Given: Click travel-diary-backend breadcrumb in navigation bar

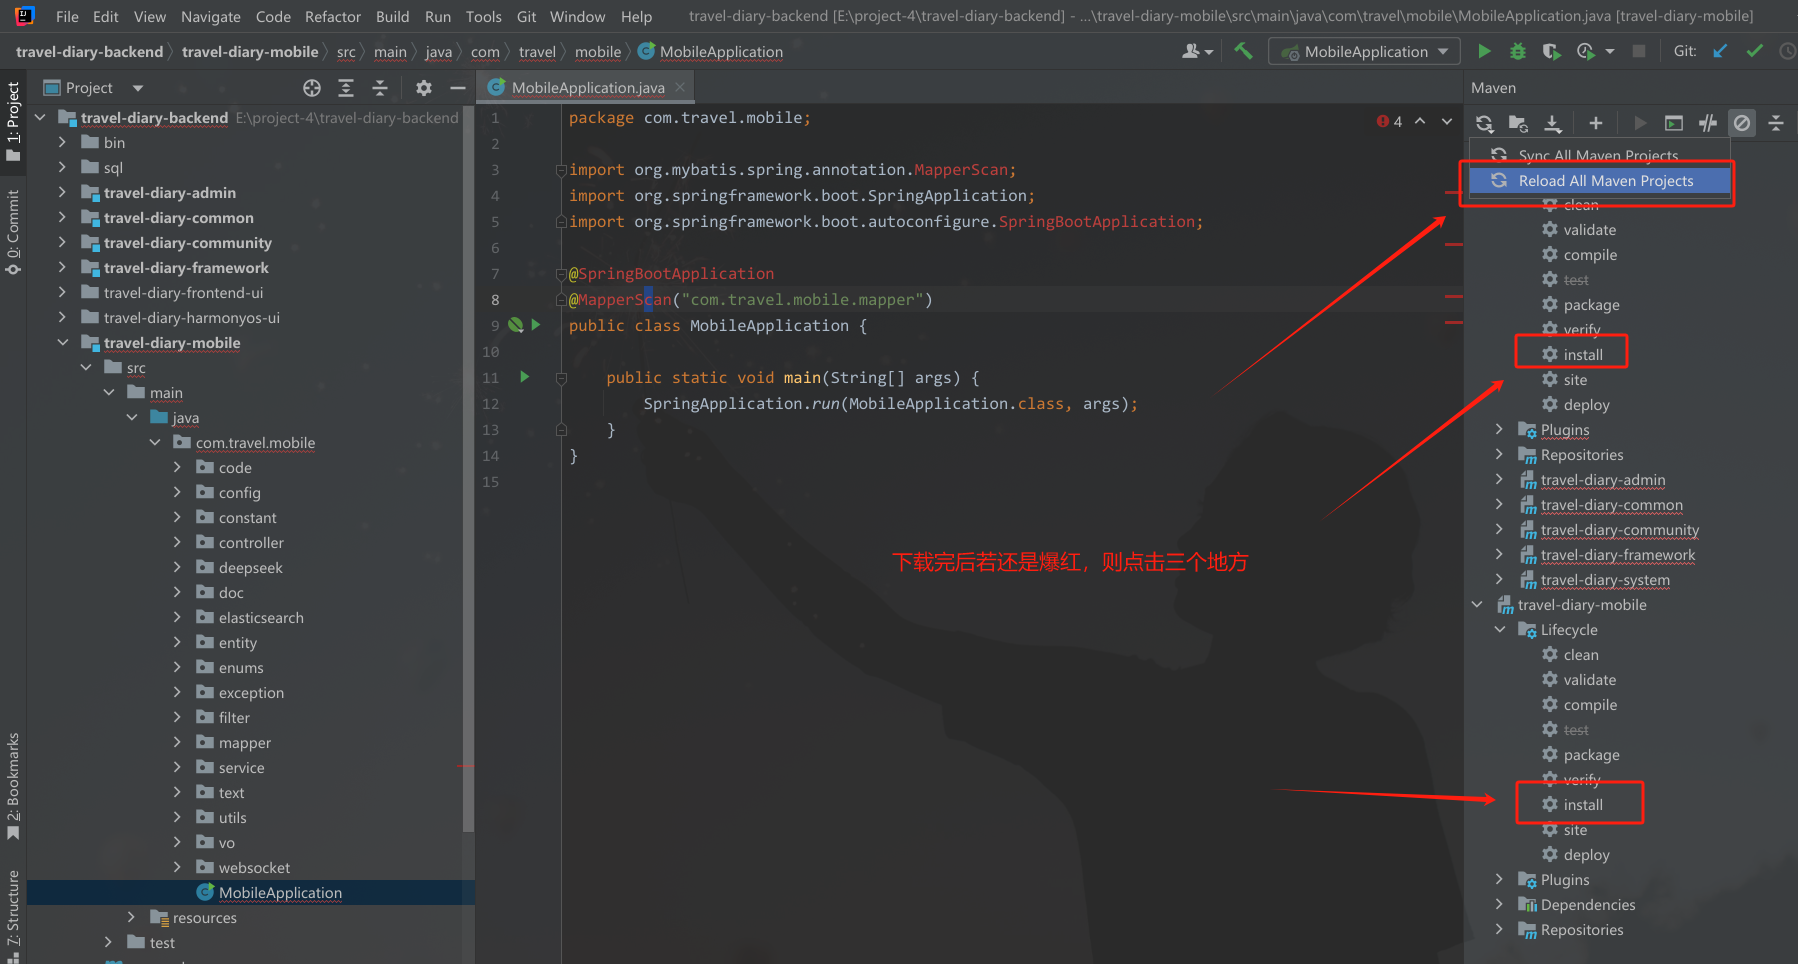Looking at the screenshot, I should click(90, 52).
